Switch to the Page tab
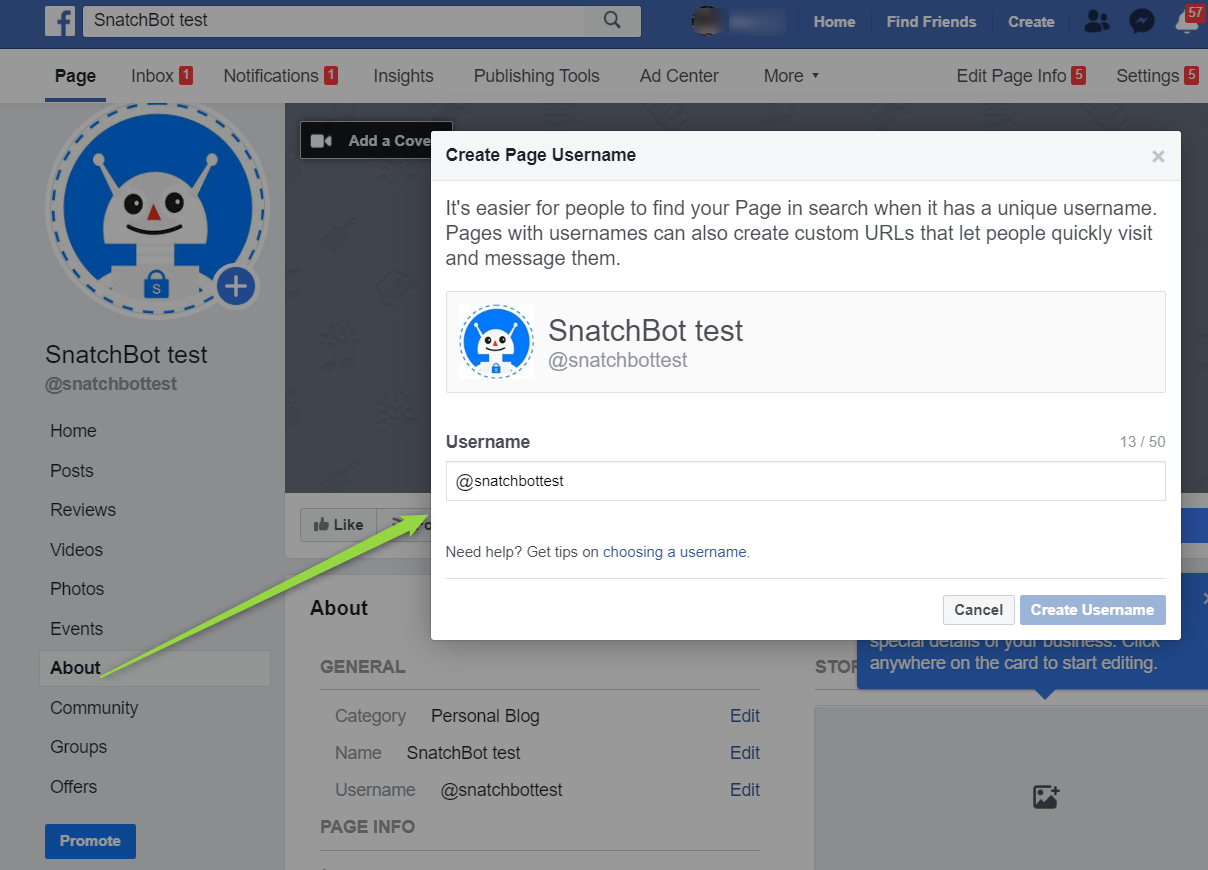The width and height of the screenshot is (1208, 870). coord(75,76)
